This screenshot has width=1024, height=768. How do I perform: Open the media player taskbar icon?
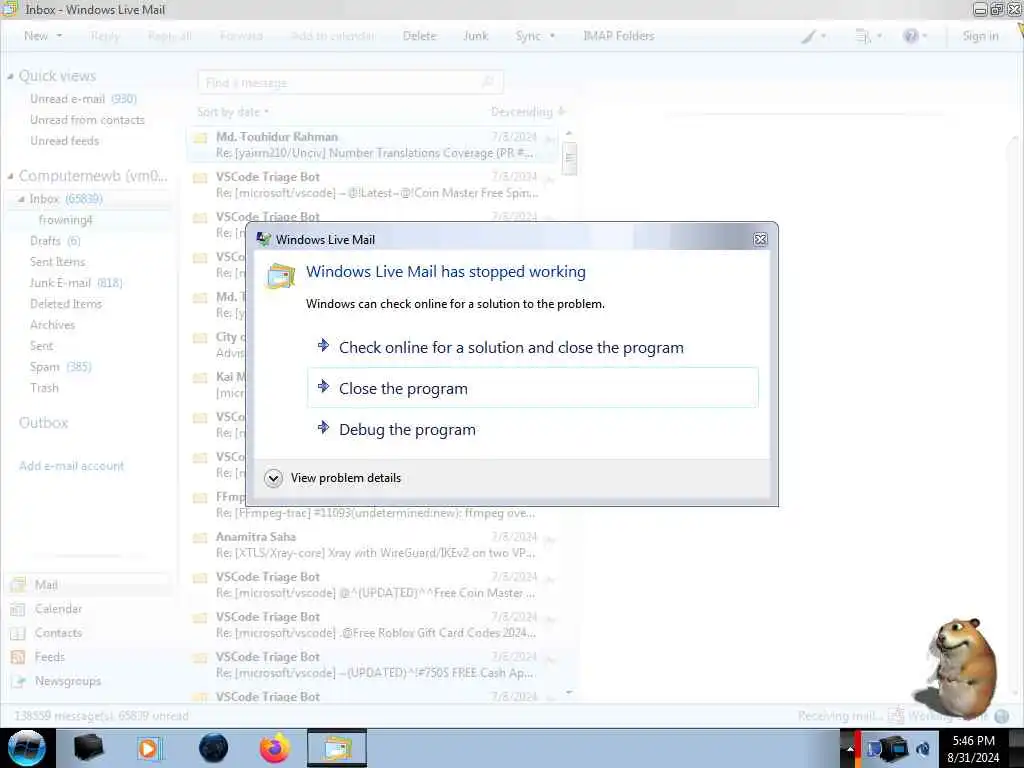[x=149, y=748]
